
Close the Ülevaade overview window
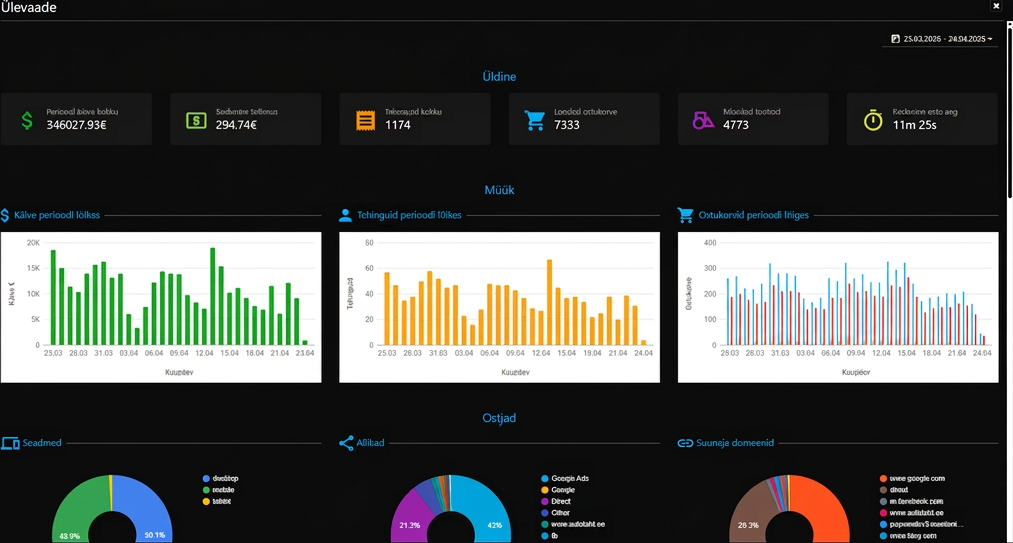tap(996, 5)
